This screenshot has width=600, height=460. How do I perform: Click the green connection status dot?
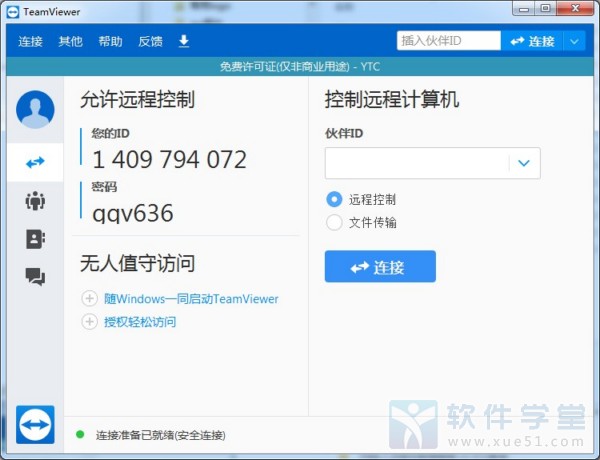pyautogui.click(x=80, y=434)
